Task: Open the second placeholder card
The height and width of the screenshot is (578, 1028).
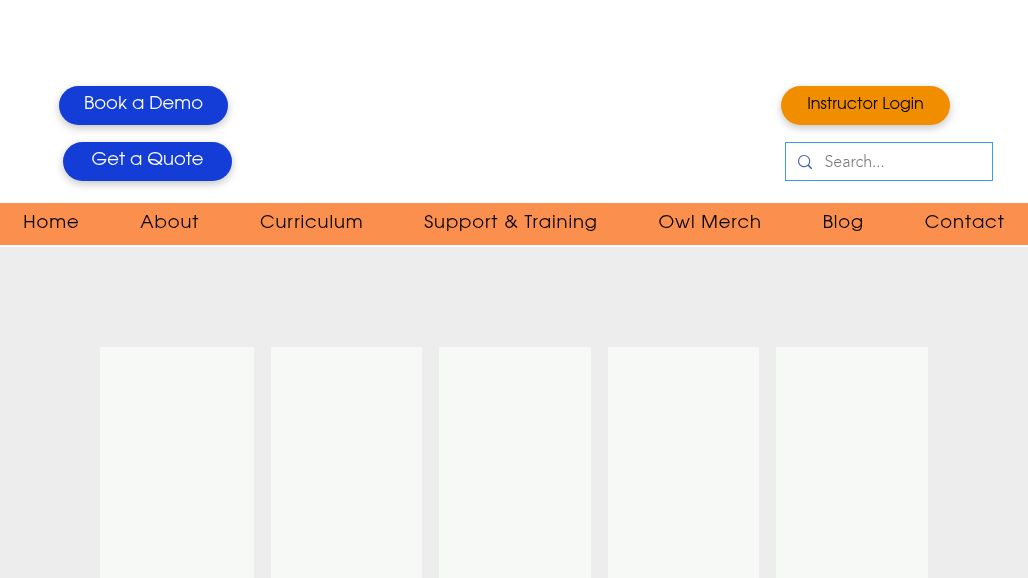Action: click(346, 461)
